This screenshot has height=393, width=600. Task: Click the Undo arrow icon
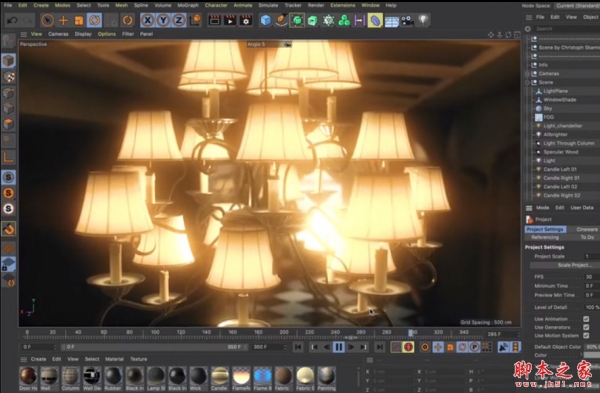(12, 20)
